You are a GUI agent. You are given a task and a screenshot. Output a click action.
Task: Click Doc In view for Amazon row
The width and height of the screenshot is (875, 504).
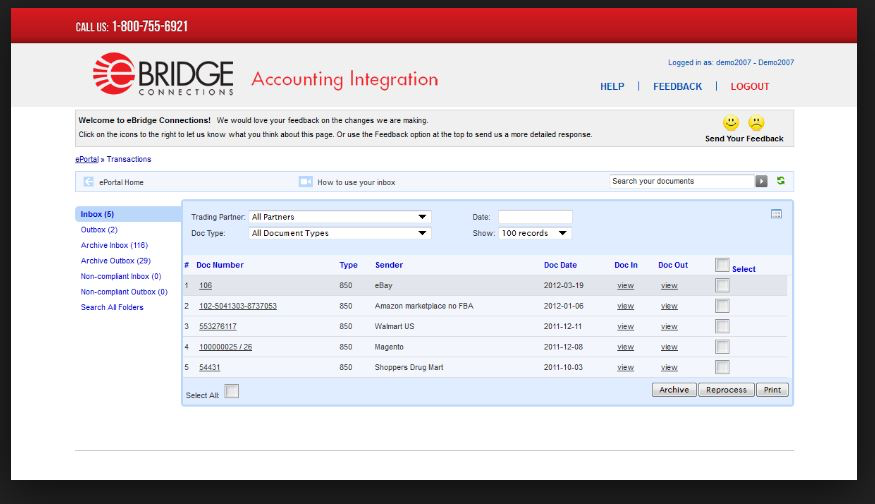626,306
